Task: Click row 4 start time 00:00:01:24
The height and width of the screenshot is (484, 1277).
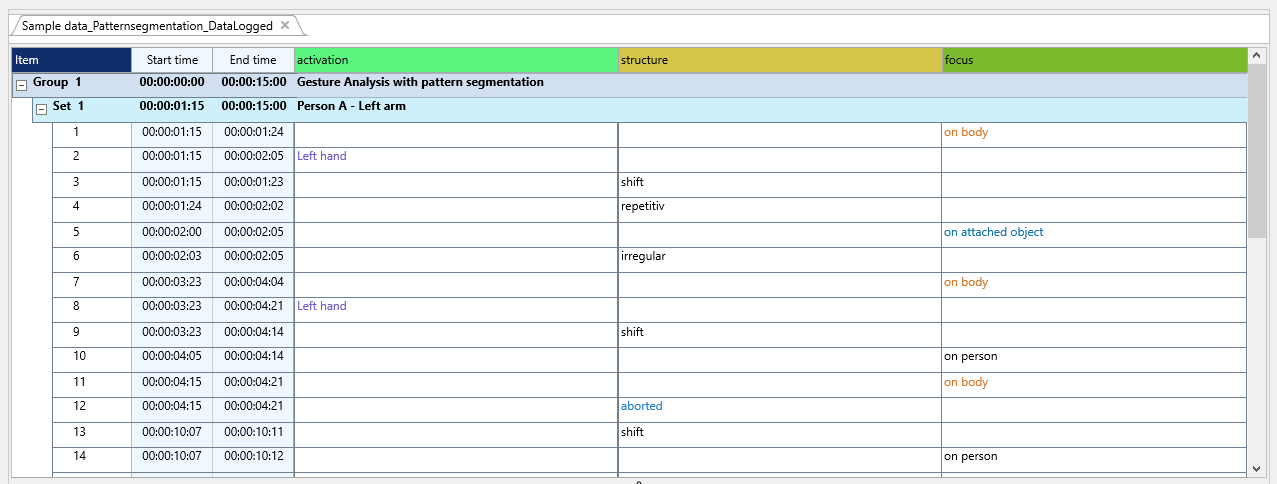Action: click(172, 207)
